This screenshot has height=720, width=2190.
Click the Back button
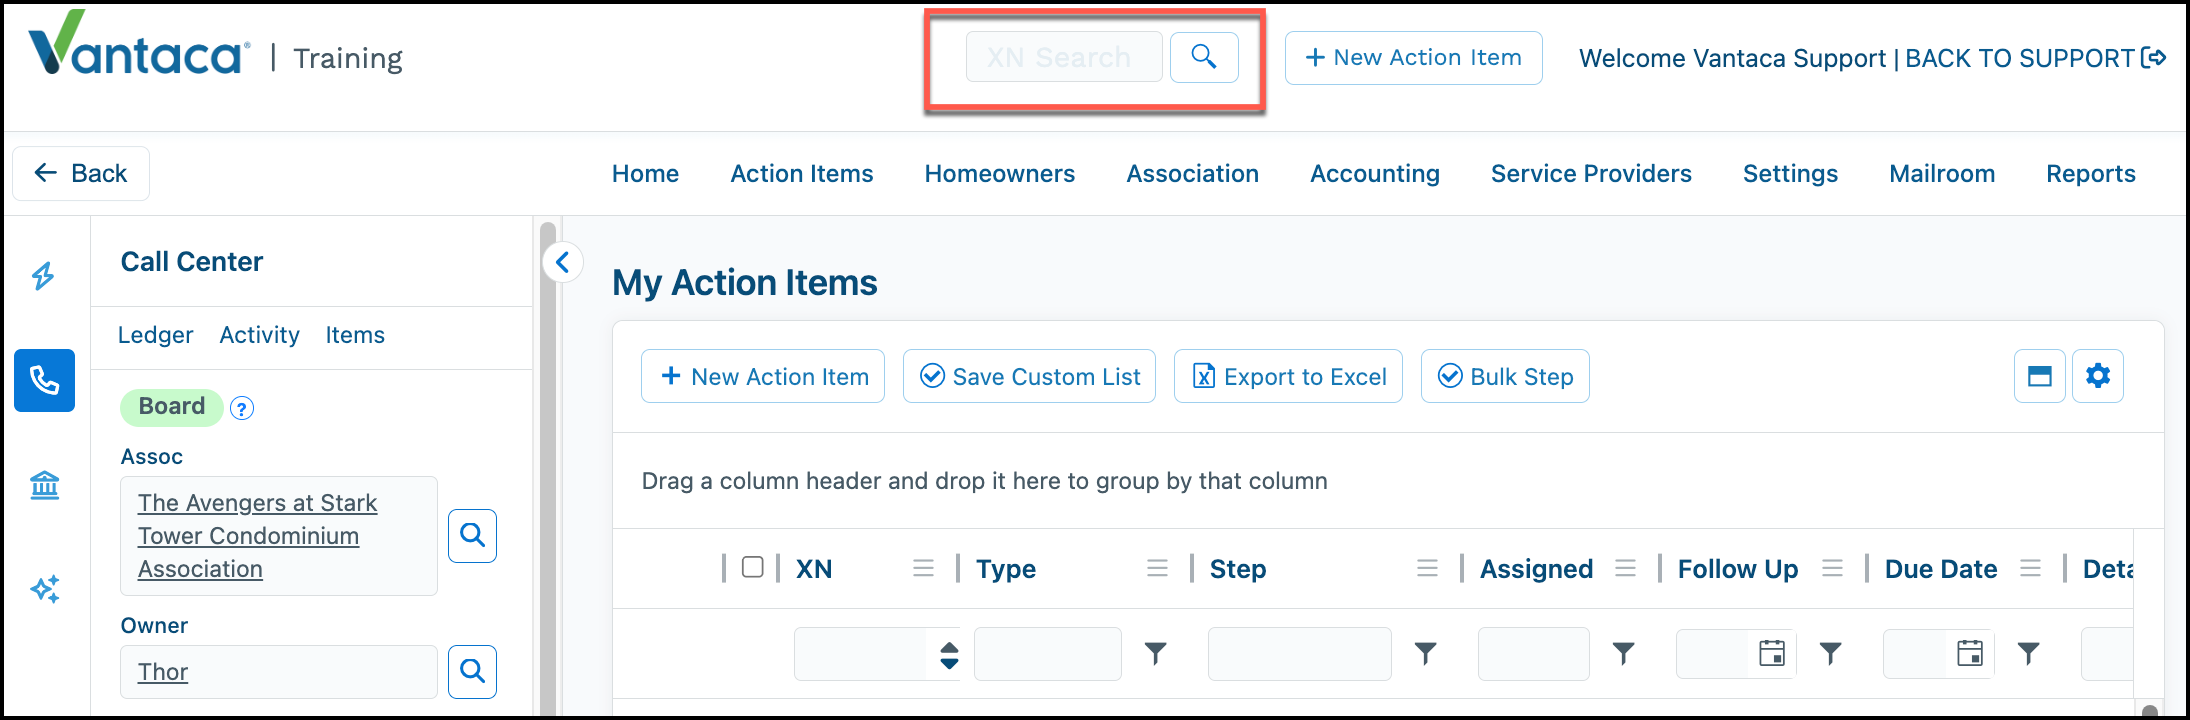81,173
